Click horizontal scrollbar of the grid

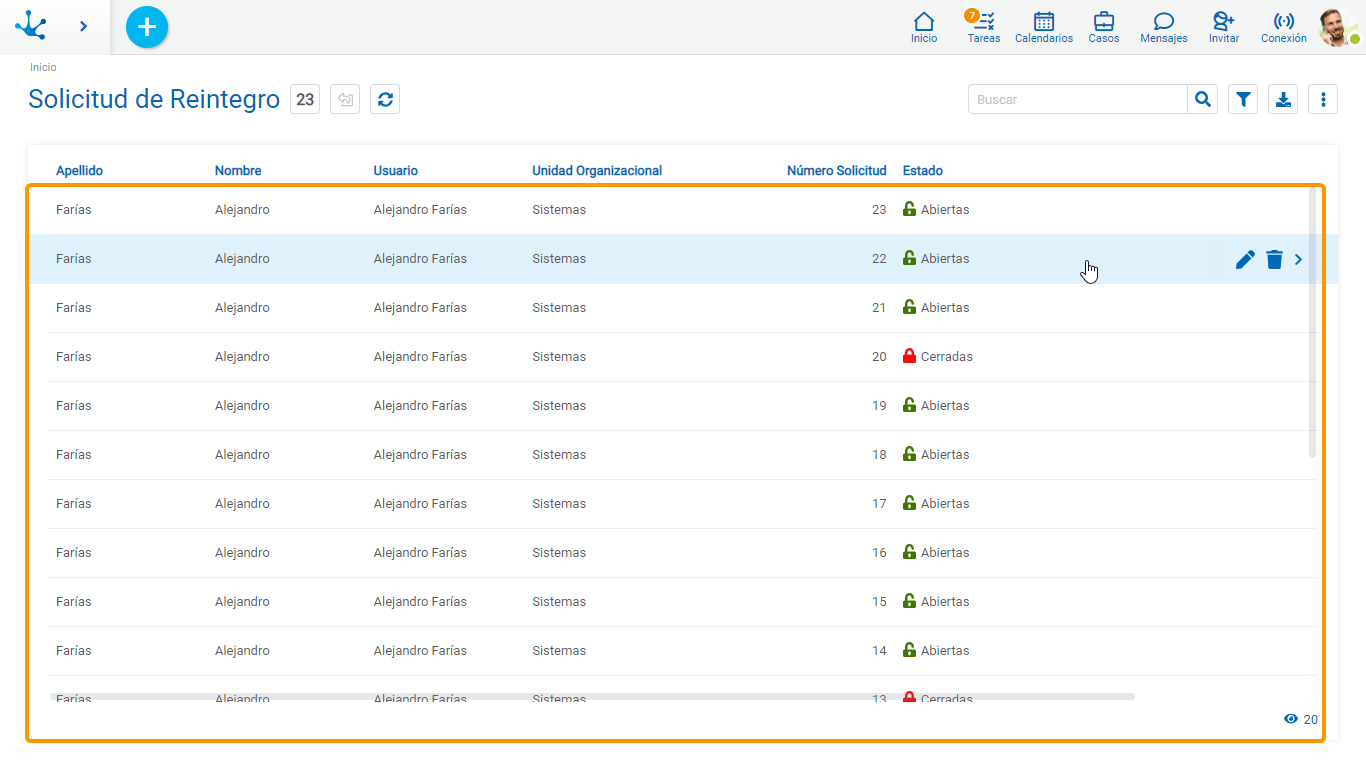592,696
